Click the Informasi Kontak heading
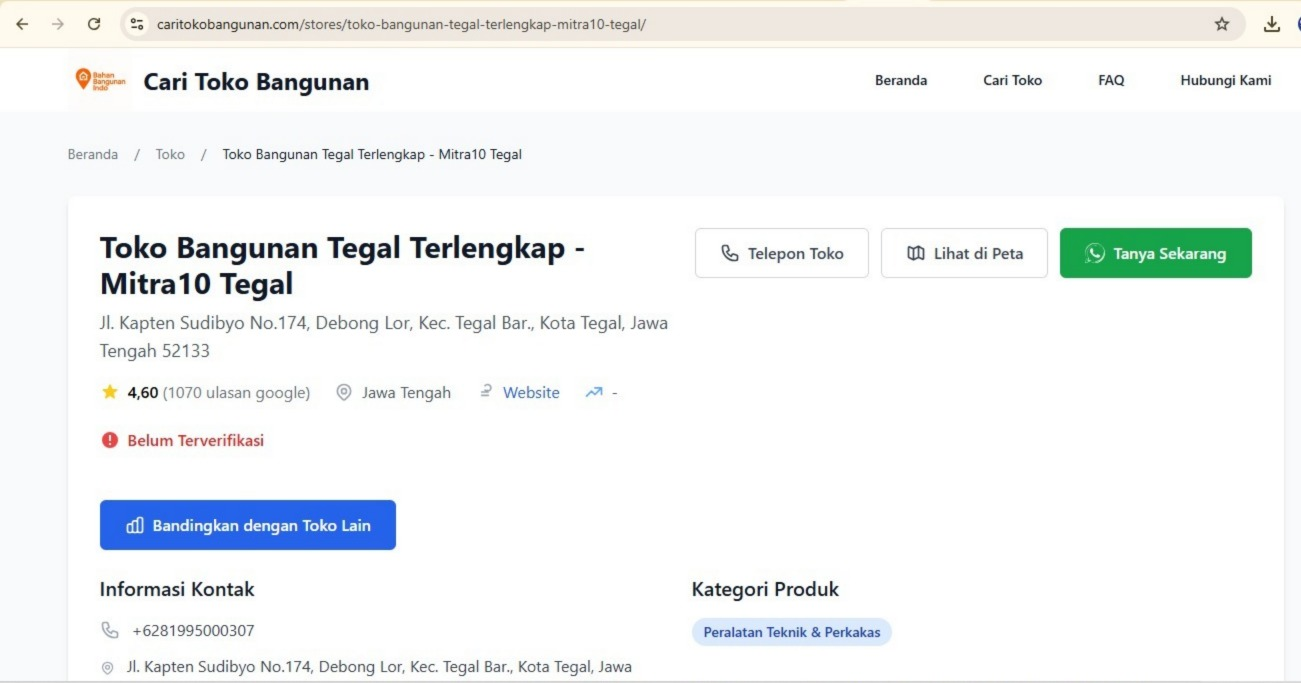 pos(177,589)
